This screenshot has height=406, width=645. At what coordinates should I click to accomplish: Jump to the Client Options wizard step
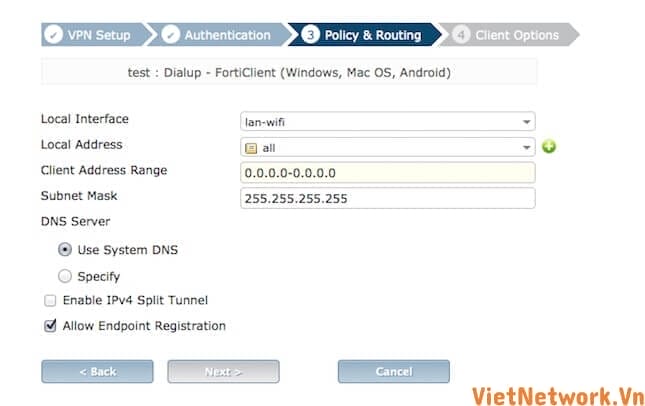[x=508, y=35]
